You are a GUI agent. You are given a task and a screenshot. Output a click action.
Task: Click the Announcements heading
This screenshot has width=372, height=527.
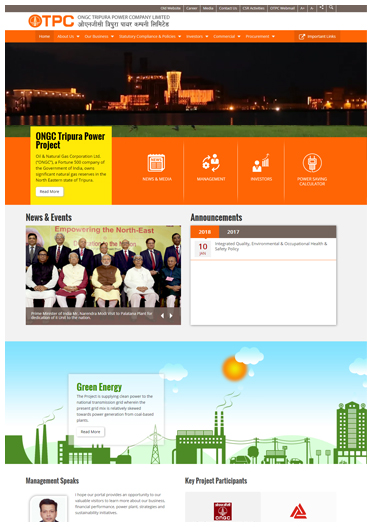(x=216, y=217)
